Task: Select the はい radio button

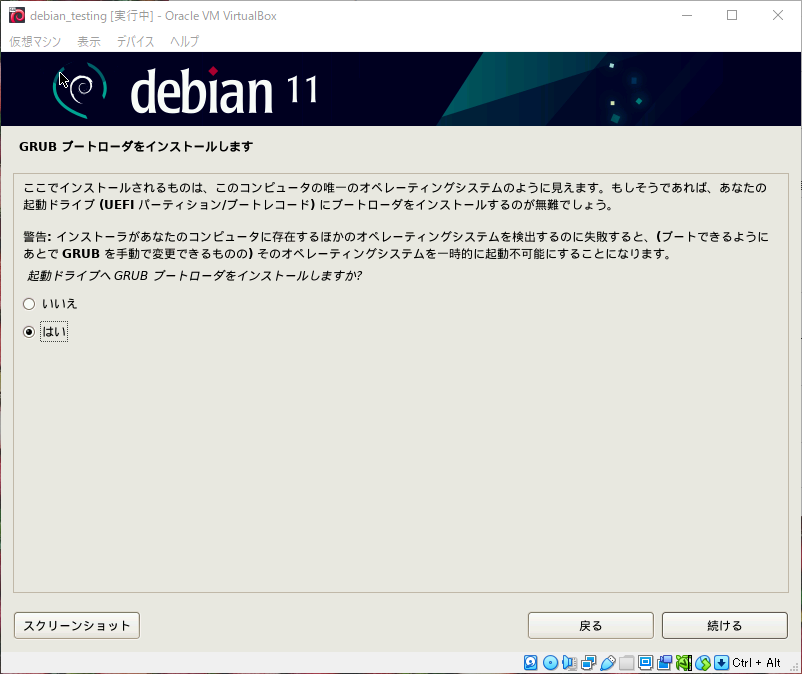Action: pyautogui.click(x=29, y=332)
